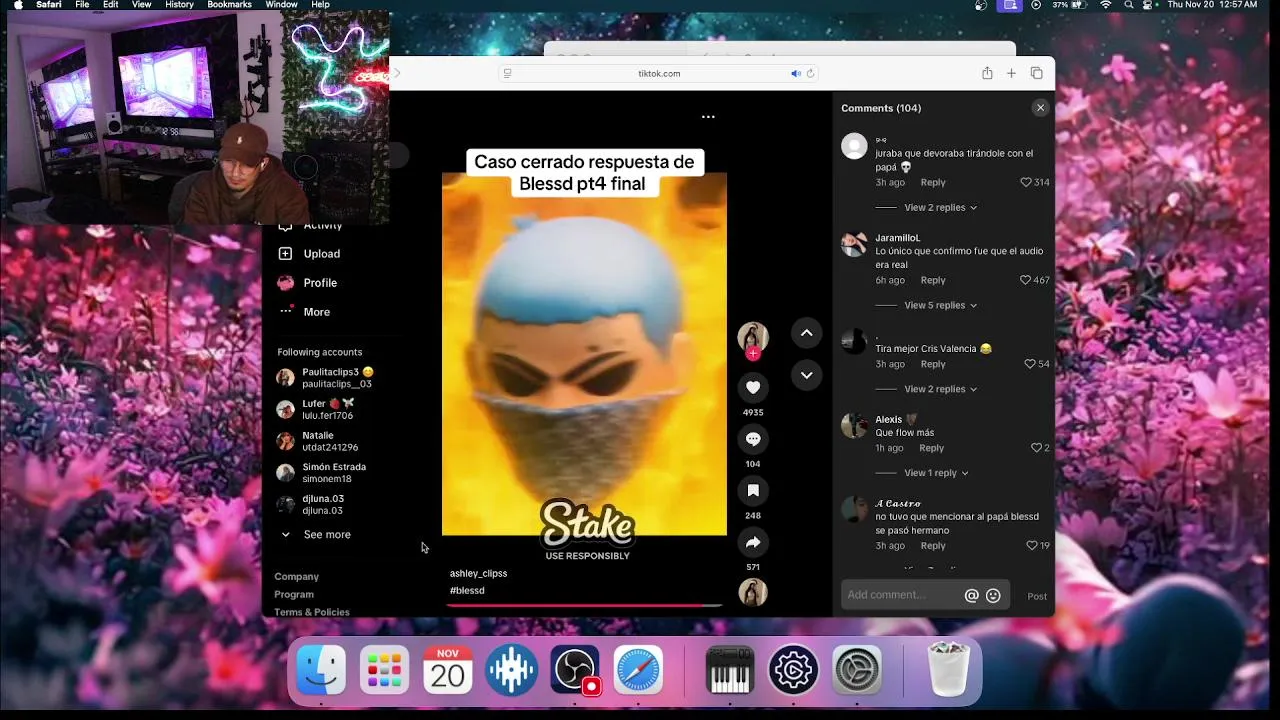Bookmark the video with the save icon
This screenshot has height=720, width=1280.
pyautogui.click(x=753, y=490)
